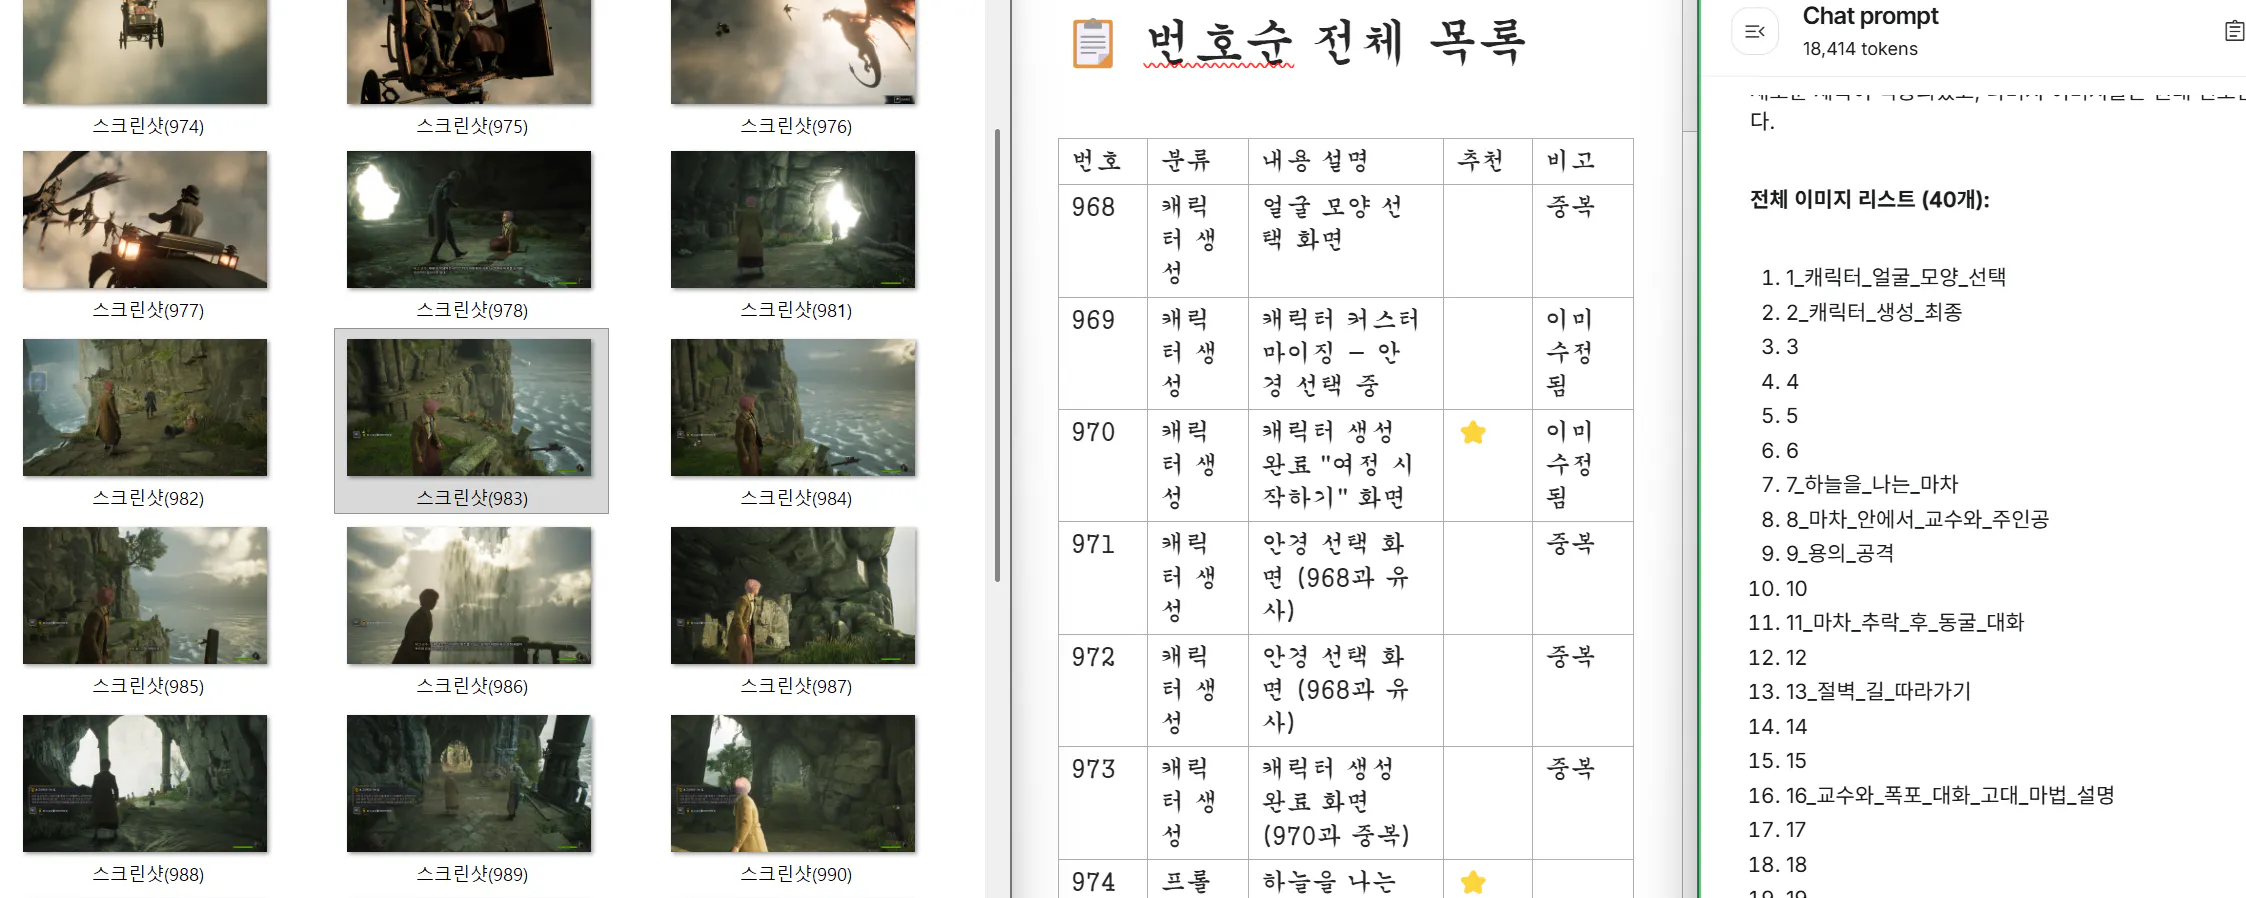2246x898 pixels.
Task: Click description 캐릭터 생성 완료 "여정 시작하기" 화면
Action: (1337, 464)
